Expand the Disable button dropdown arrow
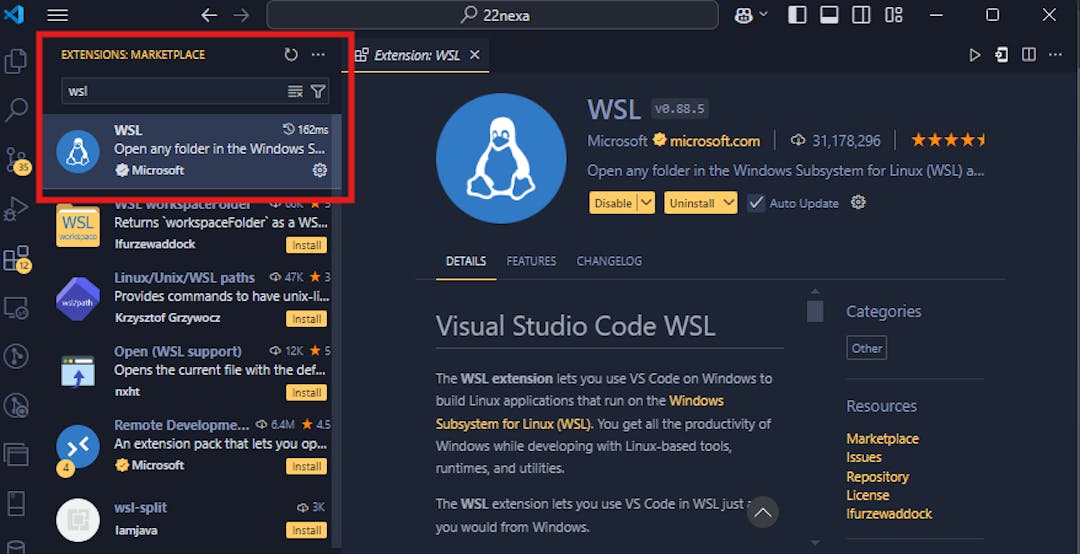Image resolution: width=1080 pixels, height=554 pixels. (646, 203)
